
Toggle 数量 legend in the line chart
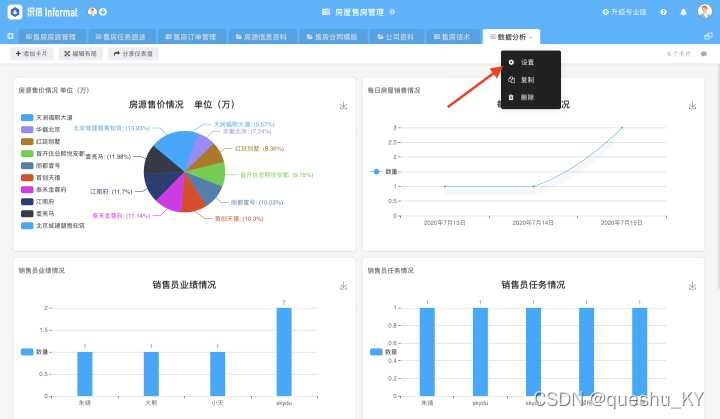(384, 171)
